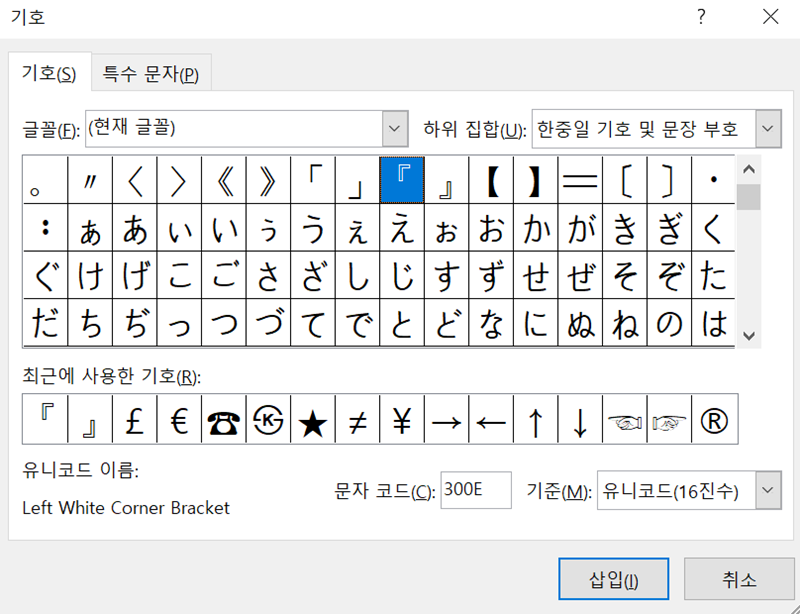This screenshot has height=614, width=800.
Task: Switch to the 기호 tab
Action: pos(49,73)
